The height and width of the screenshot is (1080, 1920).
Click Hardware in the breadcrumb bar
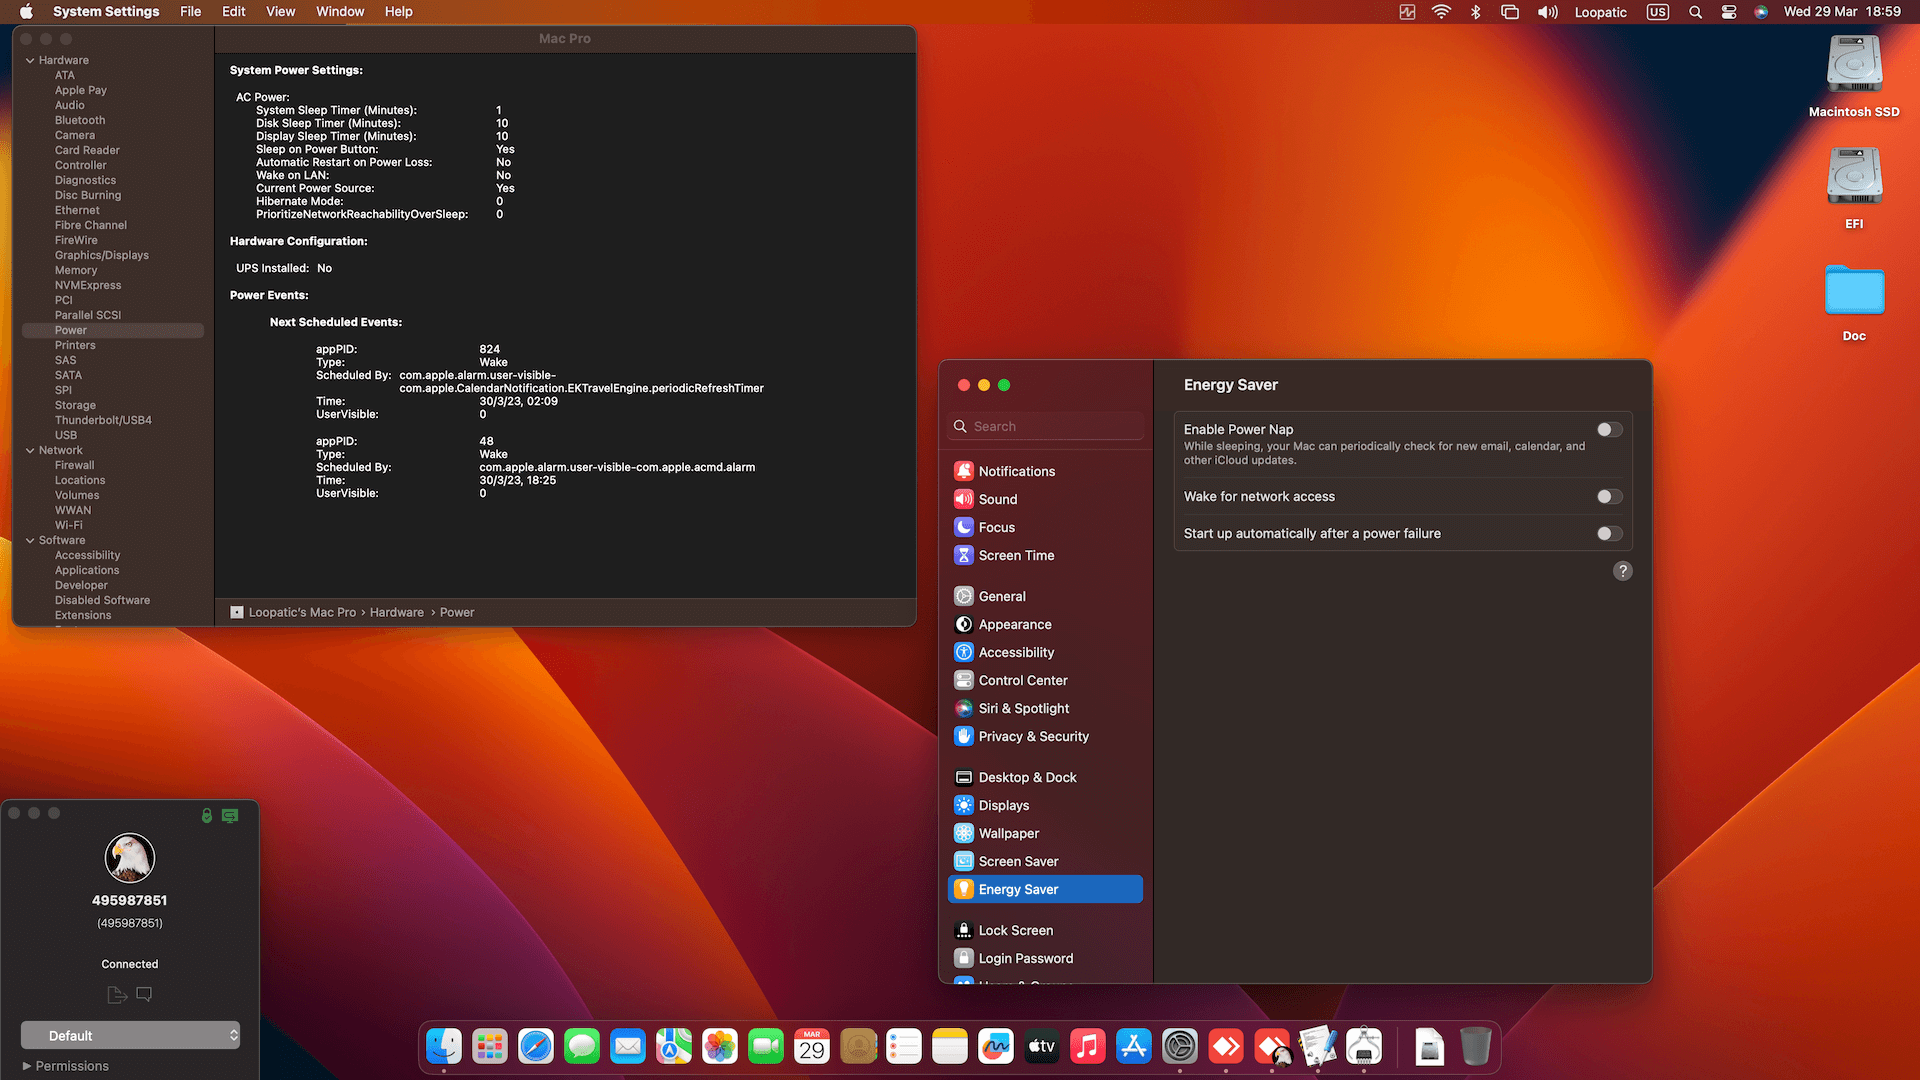coord(396,611)
